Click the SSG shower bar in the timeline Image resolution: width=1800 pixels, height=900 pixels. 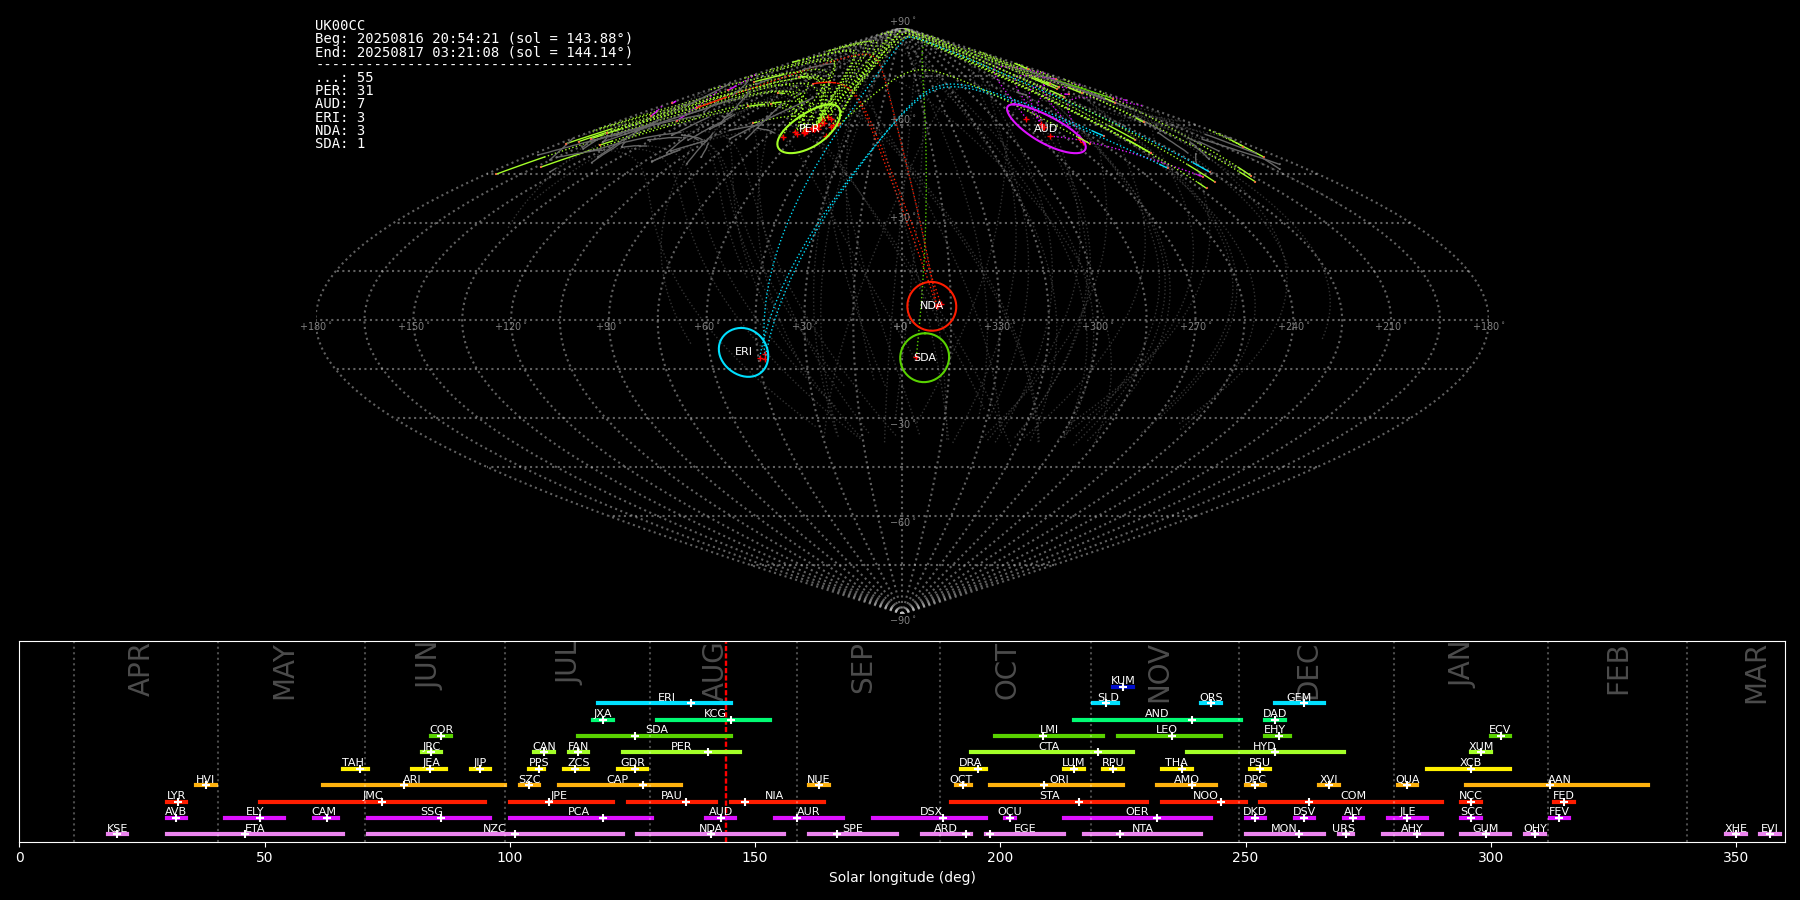pyautogui.click(x=428, y=818)
